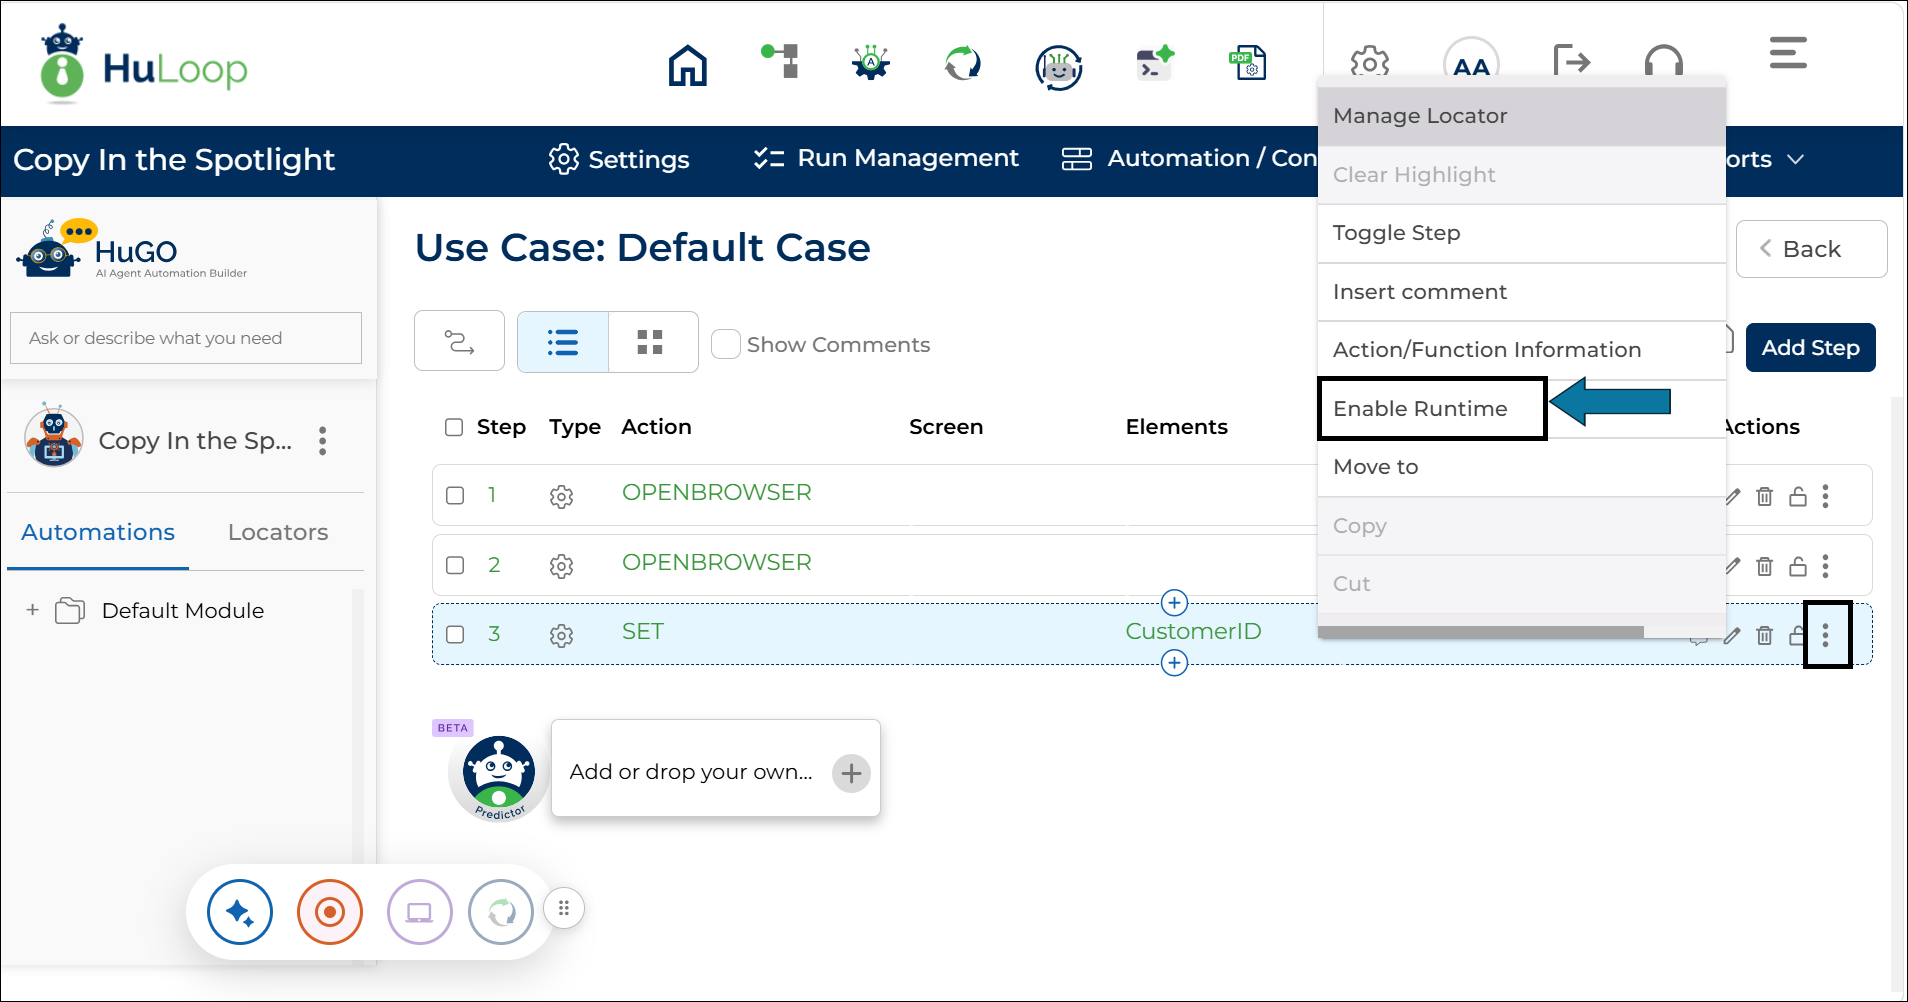Tick the checkbox for step 2
Screen dimensions: 1908x1002
tap(455, 565)
